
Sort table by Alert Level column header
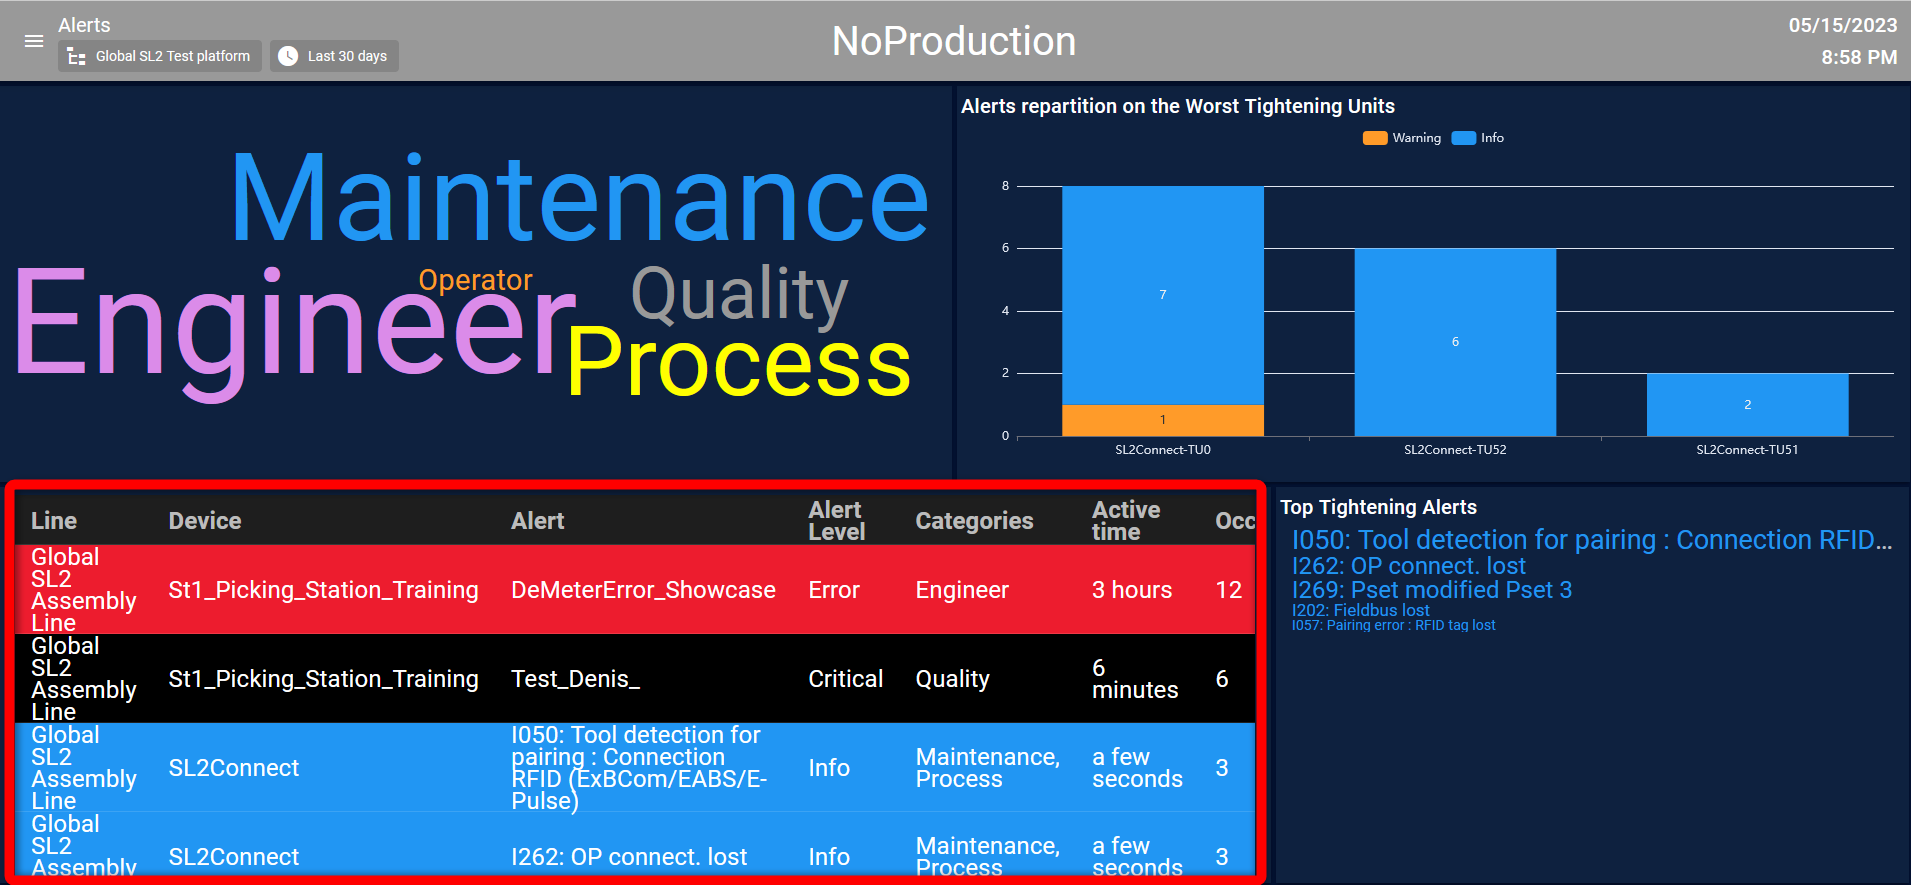(836, 521)
